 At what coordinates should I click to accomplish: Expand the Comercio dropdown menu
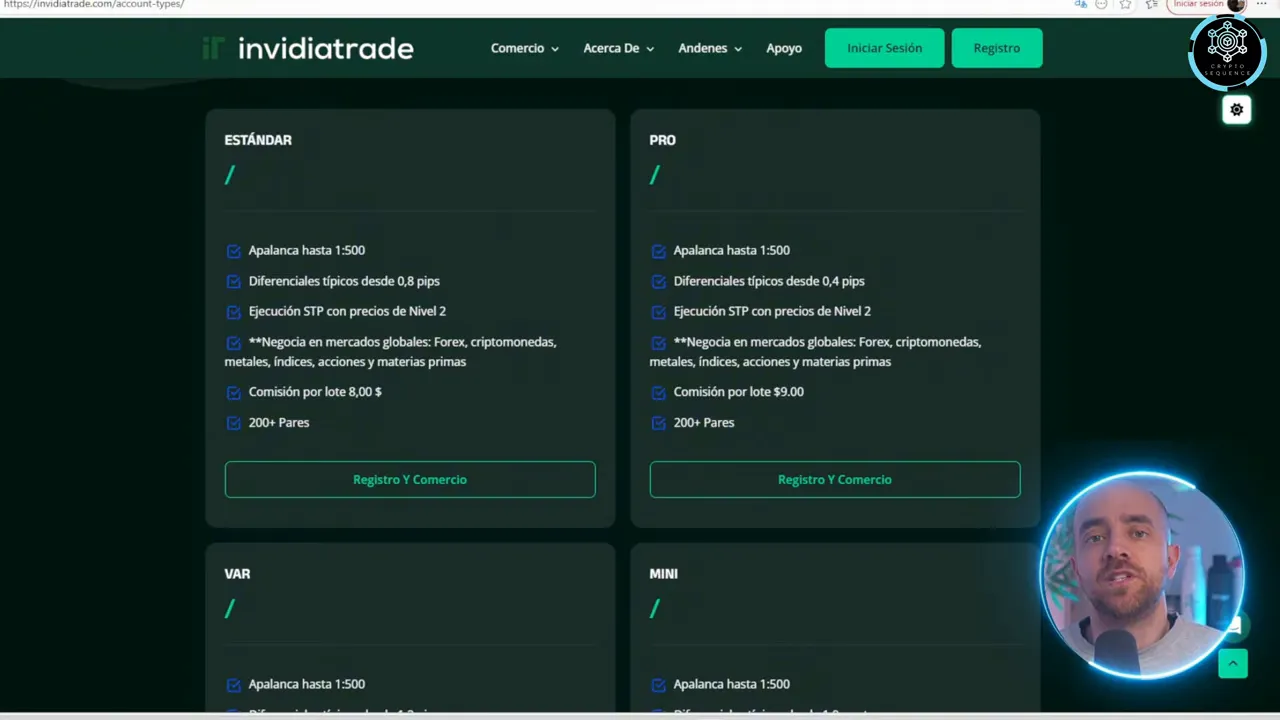click(x=524, y=48)
